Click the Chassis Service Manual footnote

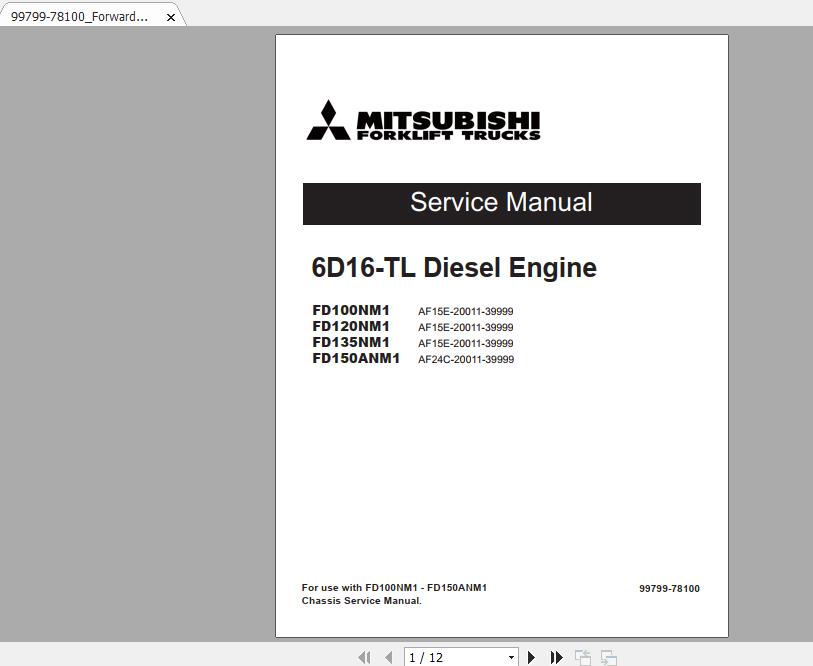coord(361,600)
